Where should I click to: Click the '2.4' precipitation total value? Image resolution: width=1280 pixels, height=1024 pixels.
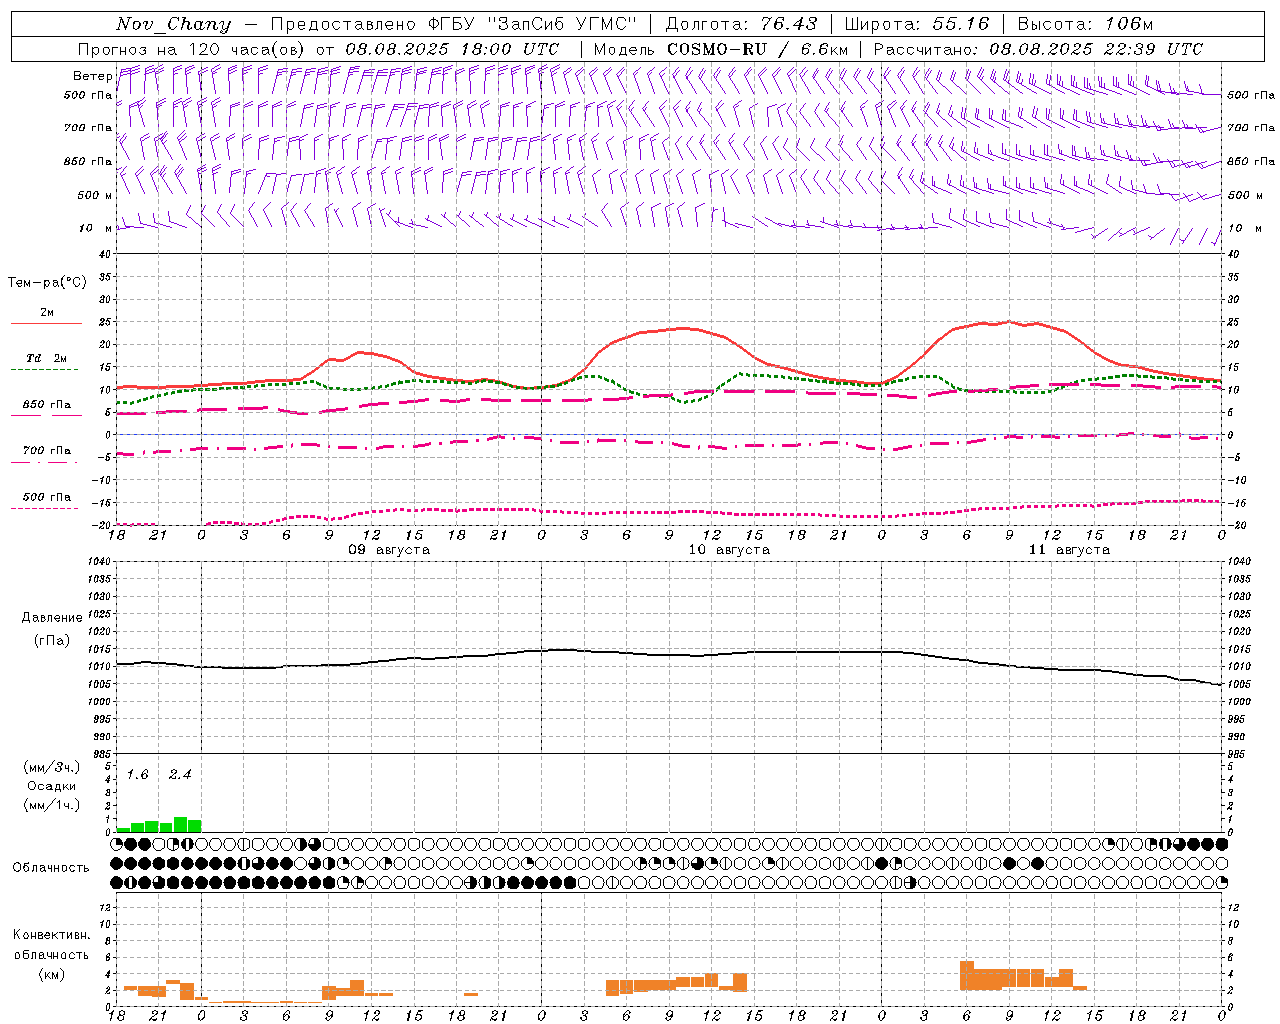180,775
